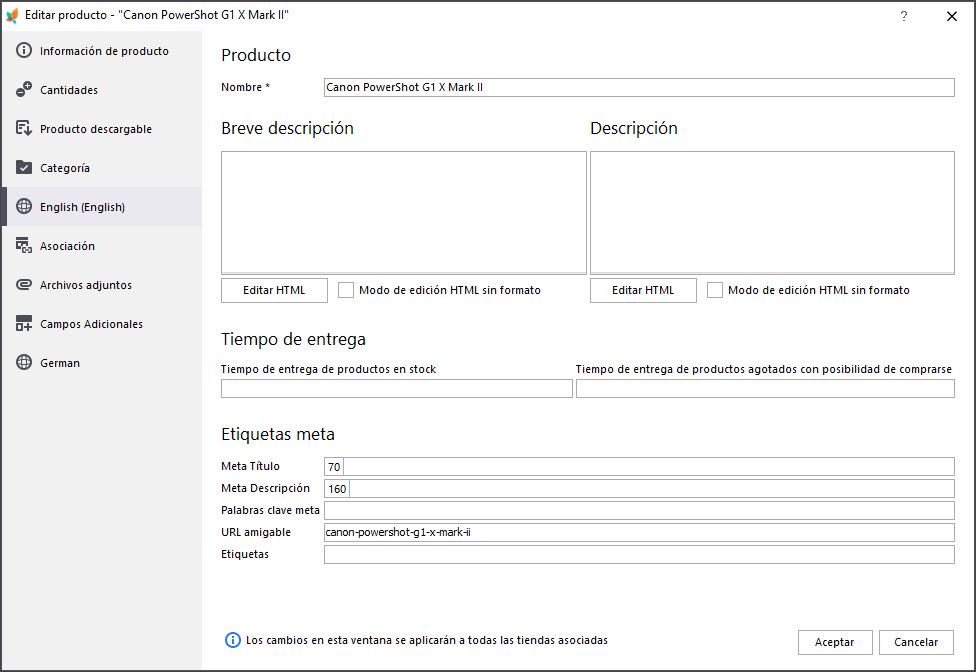Click the in-stock delivery time field
Screen dimensions: 976x672
[x=396, y=388]
